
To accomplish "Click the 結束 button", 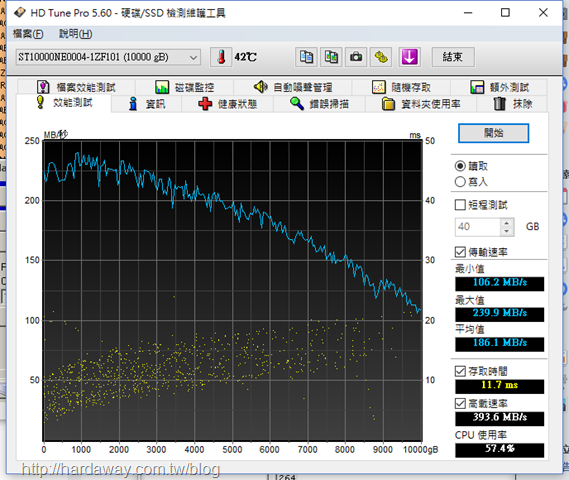I will 453,57.
